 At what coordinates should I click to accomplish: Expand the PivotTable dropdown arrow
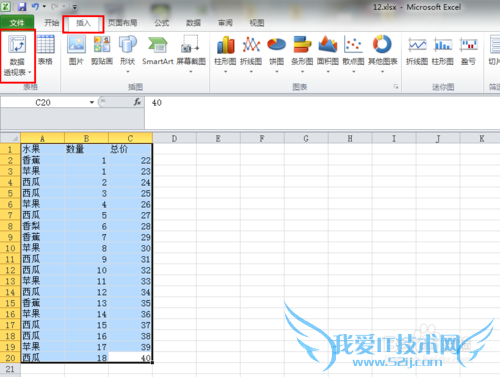click(30, 72)
